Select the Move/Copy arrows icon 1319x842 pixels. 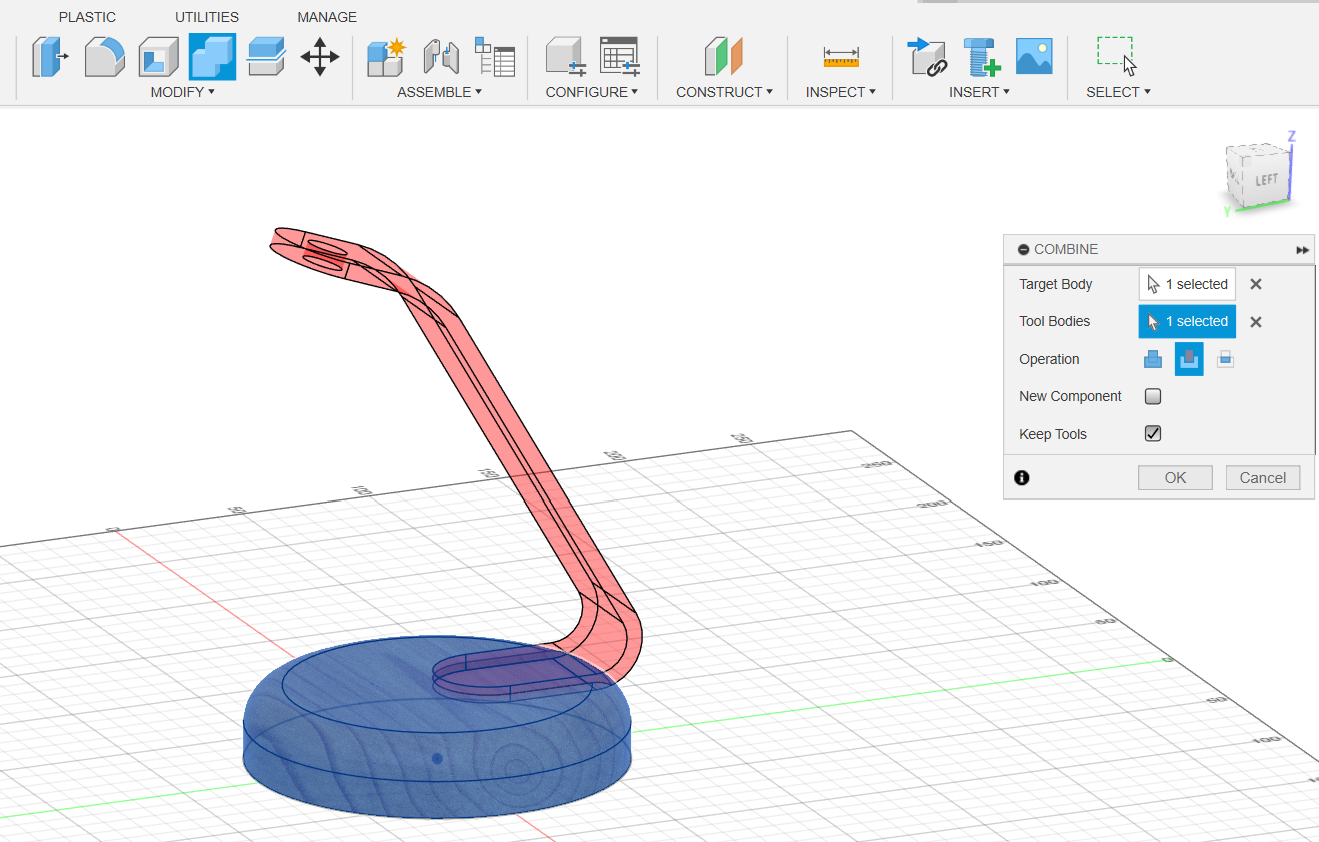pos(320,57)
